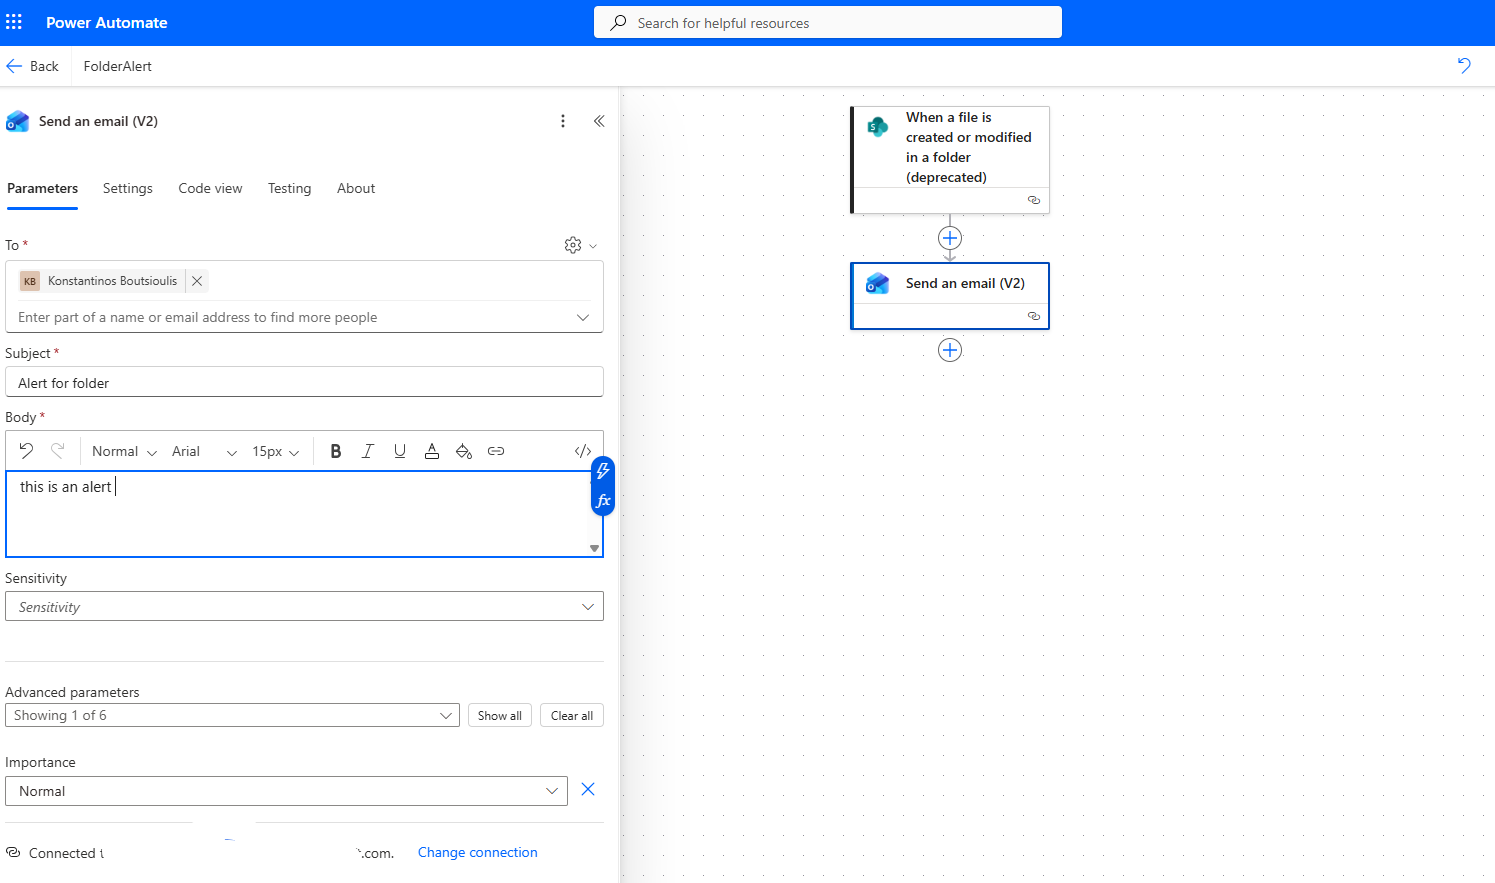1495x883 pixels.
Task: Insert a link in the email body
Action: [x=496, y=451]
